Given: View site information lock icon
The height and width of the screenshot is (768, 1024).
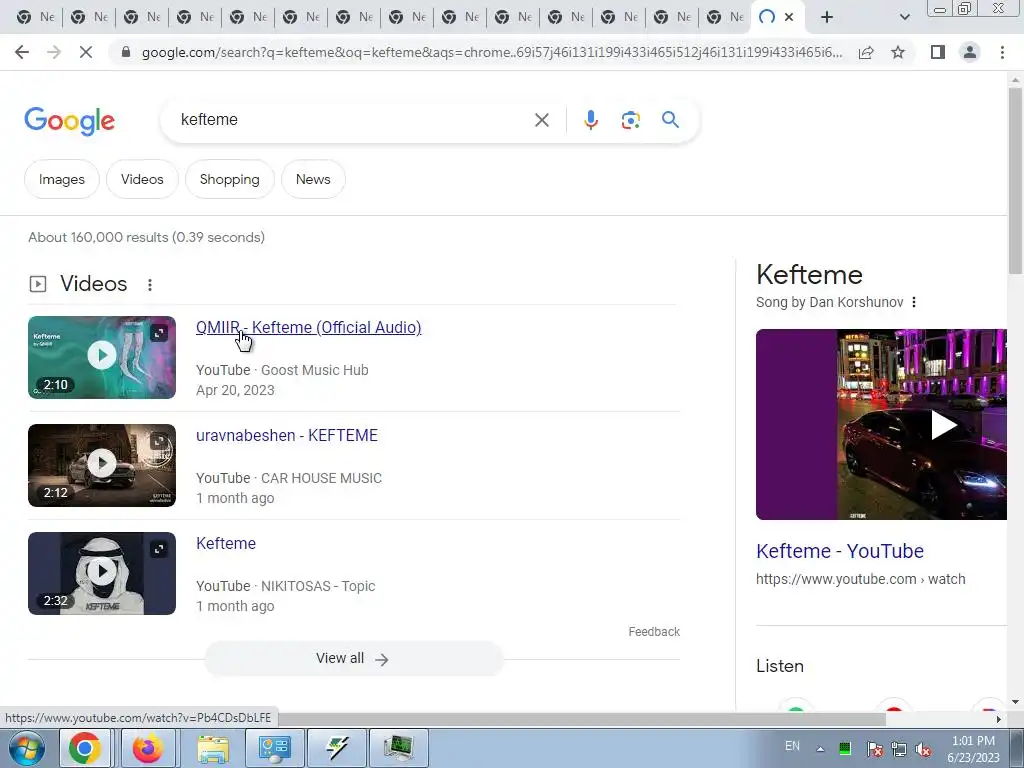Looking at the screenshot, I should pos(126,52).
